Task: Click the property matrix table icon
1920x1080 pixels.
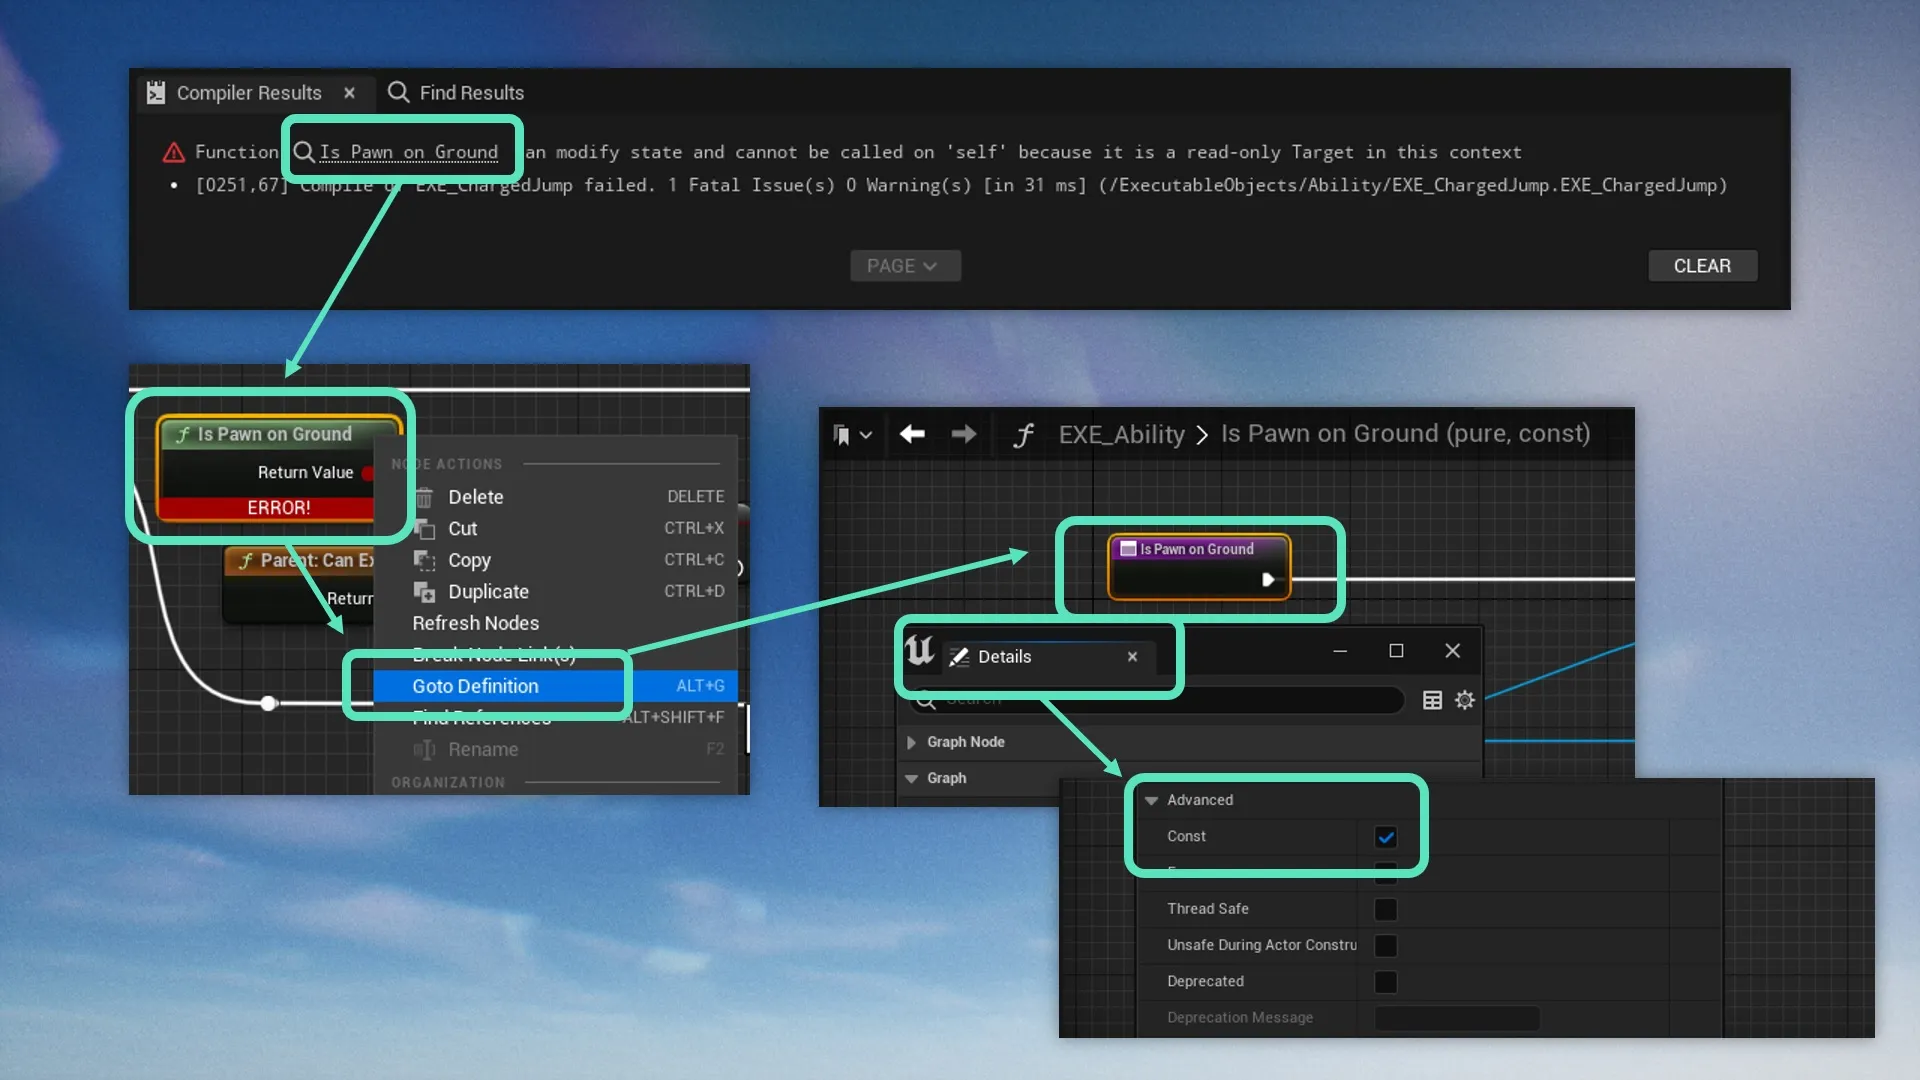Action: [1432, 700]
